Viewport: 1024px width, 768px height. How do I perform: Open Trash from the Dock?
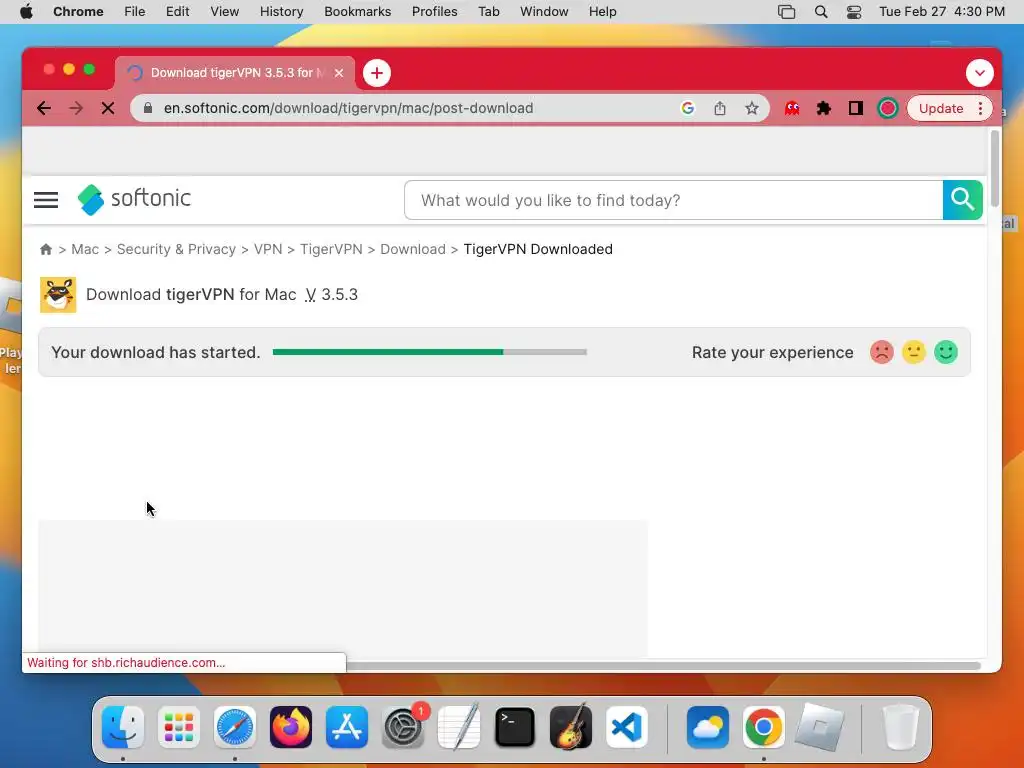[901, 727]
